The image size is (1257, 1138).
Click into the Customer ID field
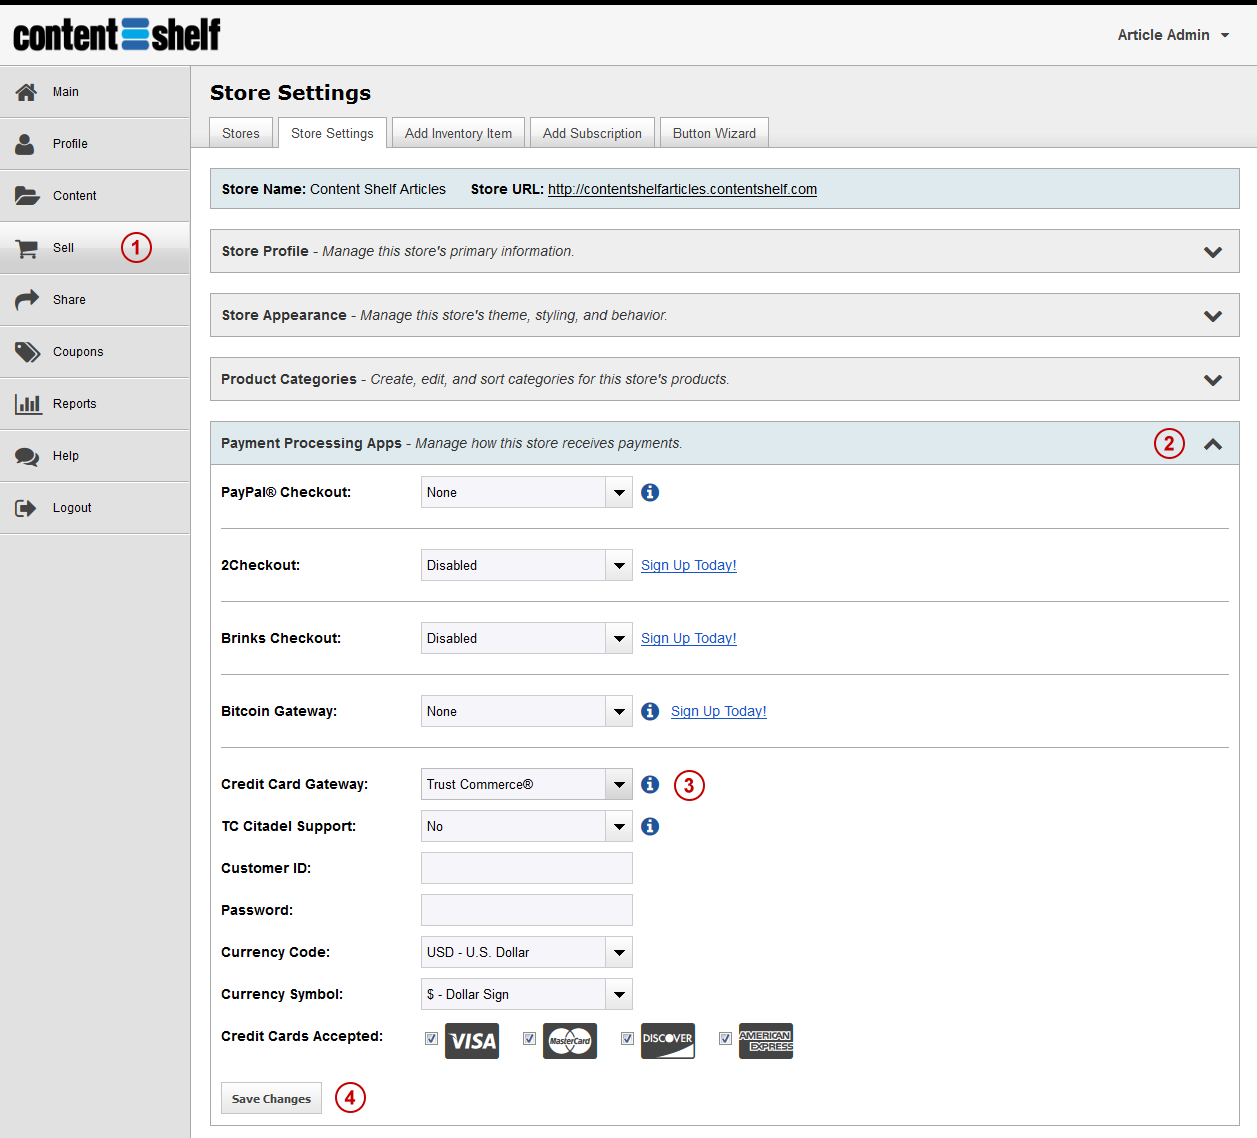pyautogui.click(x=526, y=868)
